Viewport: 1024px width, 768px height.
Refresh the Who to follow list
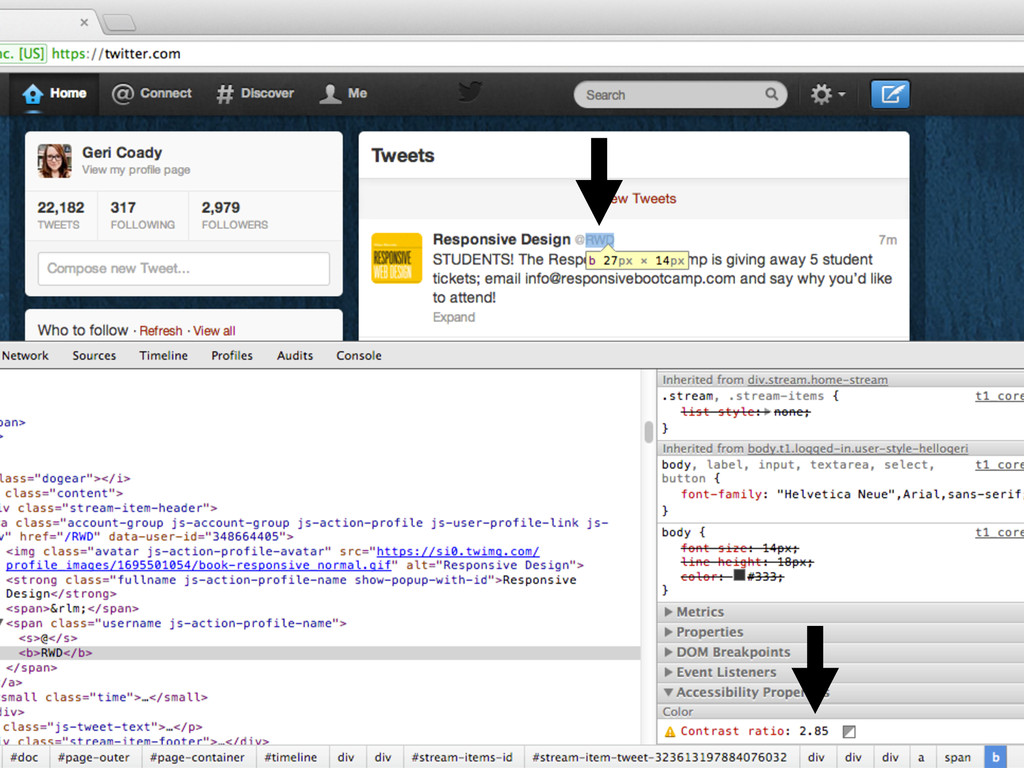(161, 330)
